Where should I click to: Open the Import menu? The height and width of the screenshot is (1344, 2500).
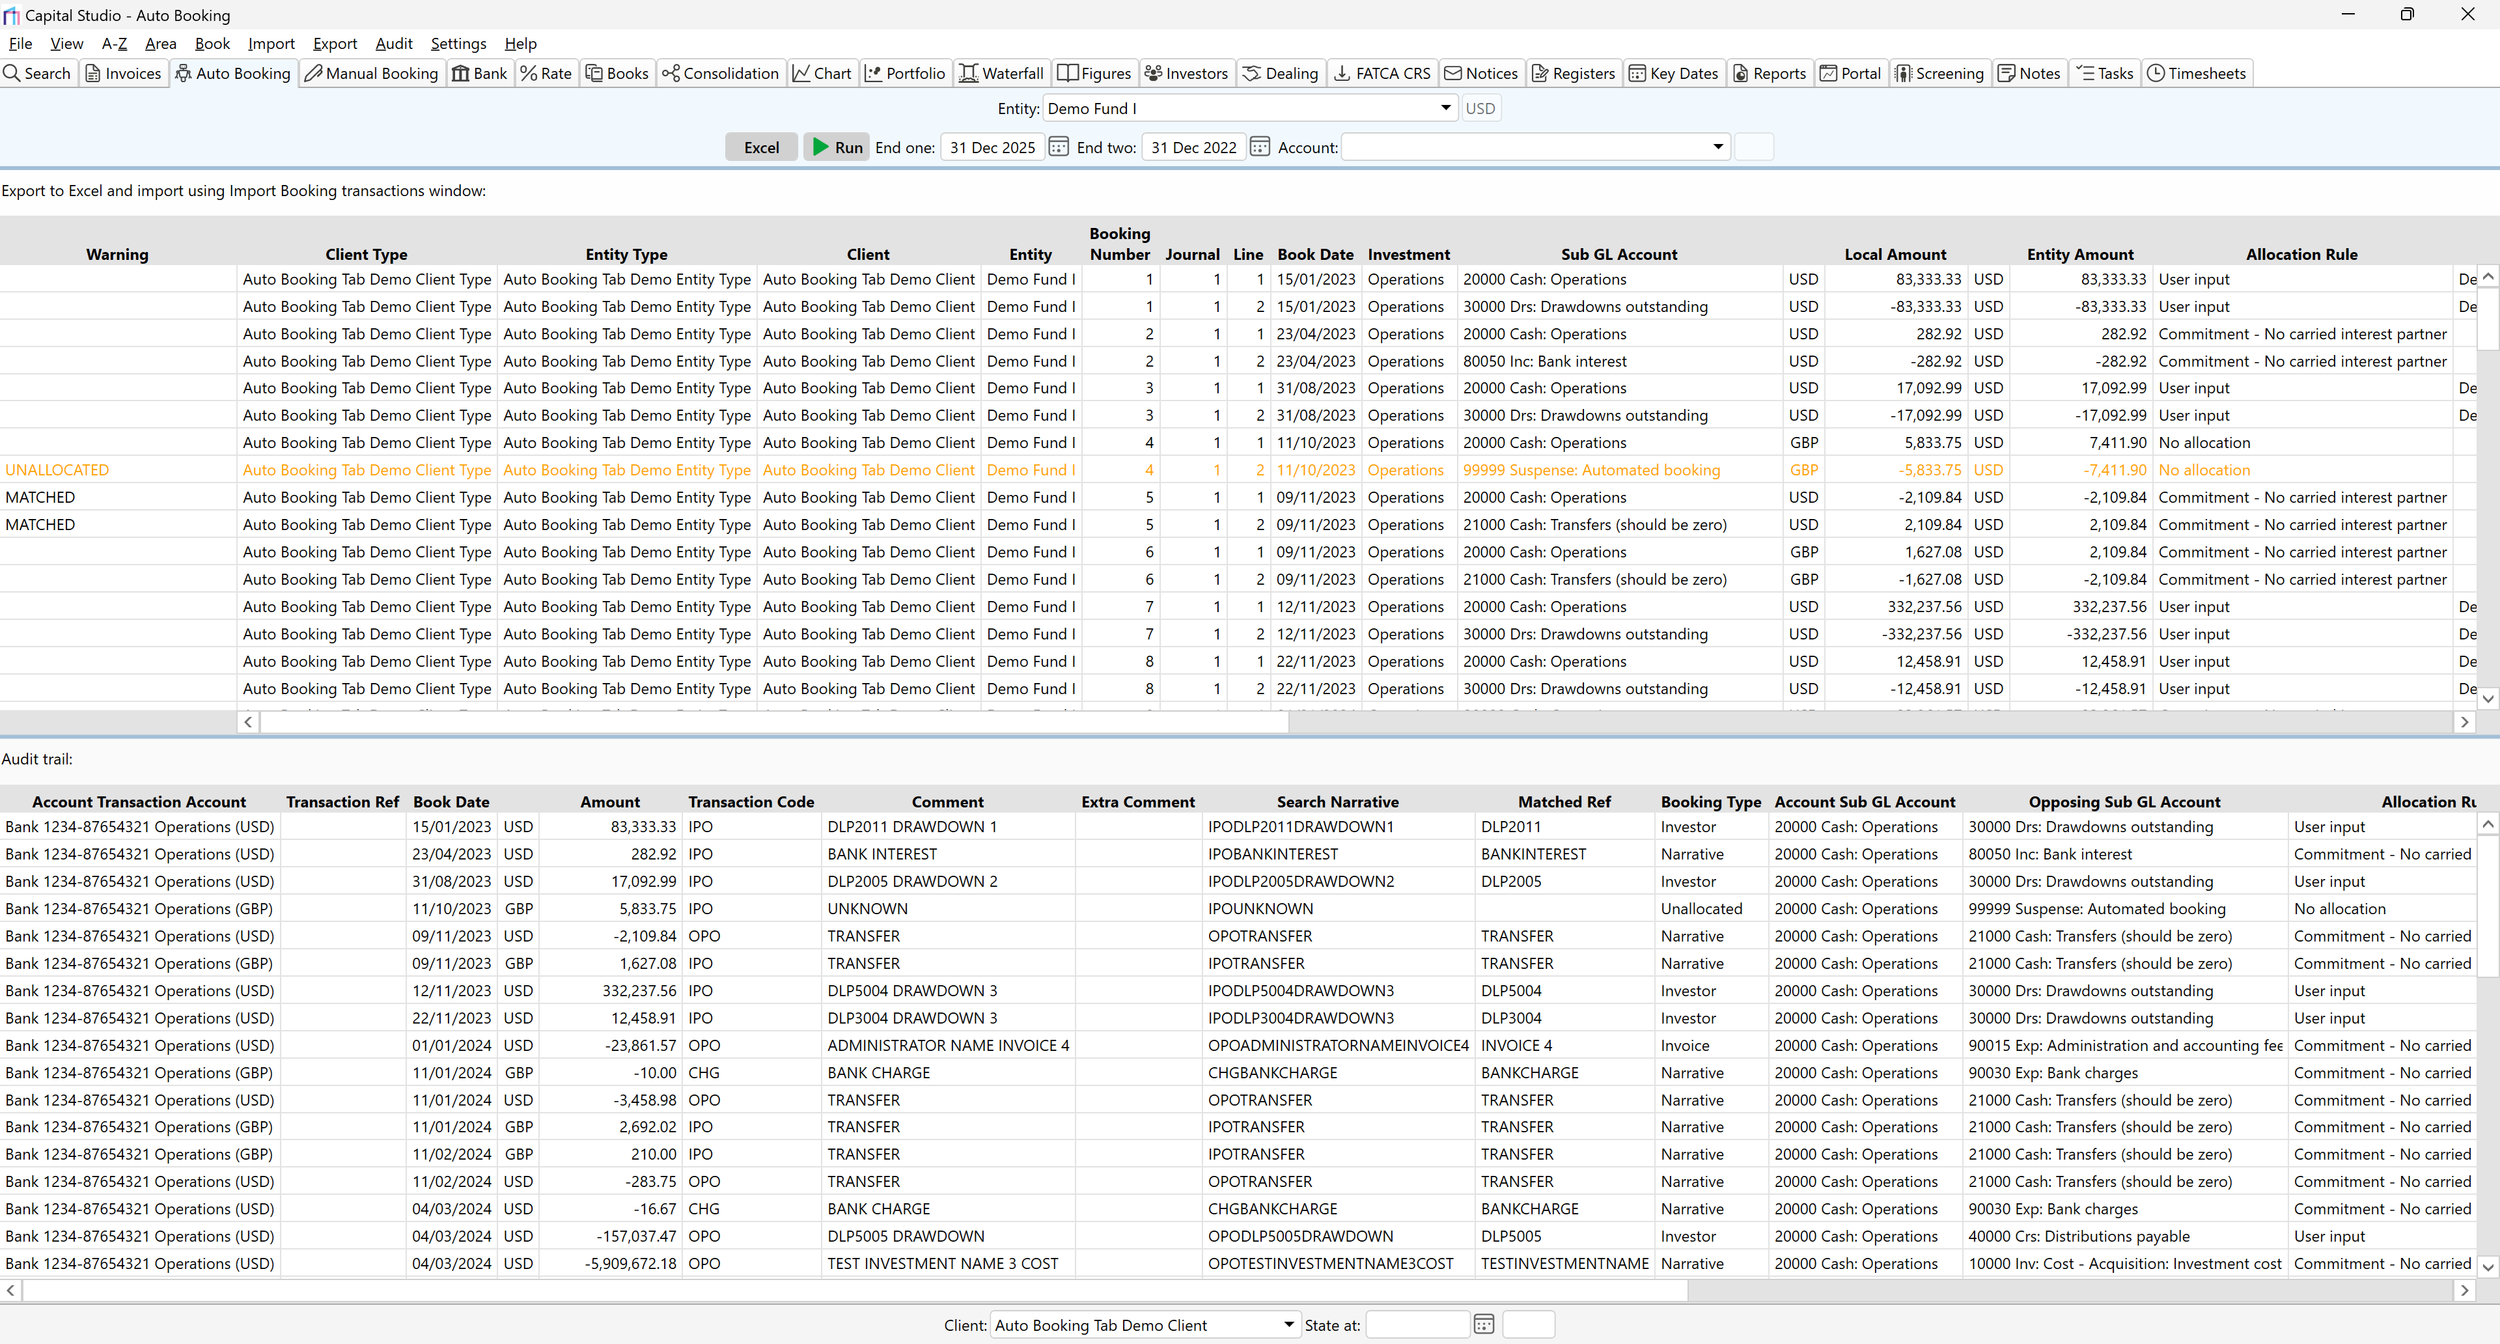271,43
